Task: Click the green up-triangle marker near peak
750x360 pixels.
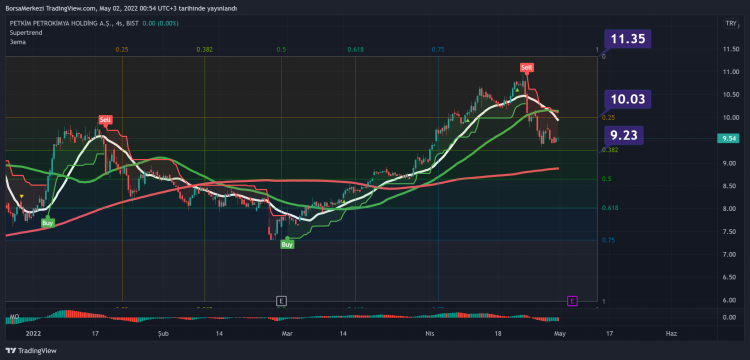Action: pos(517,89)
